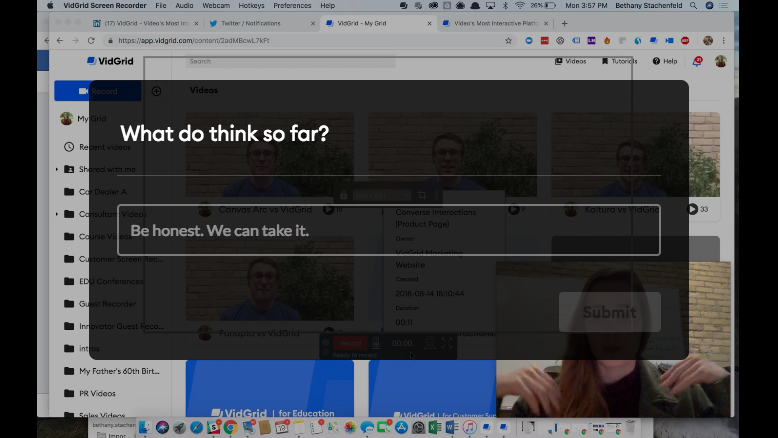Expand the Shared with me folder

57,169
